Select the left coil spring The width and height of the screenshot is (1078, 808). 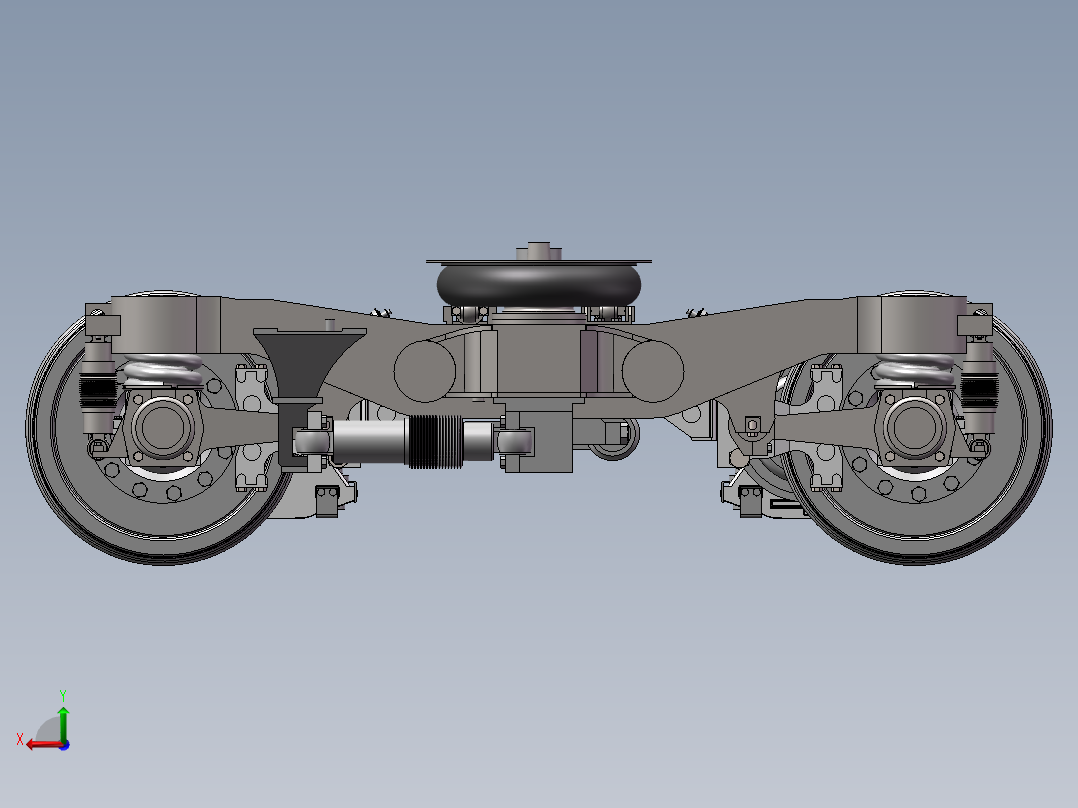[163, 370]
